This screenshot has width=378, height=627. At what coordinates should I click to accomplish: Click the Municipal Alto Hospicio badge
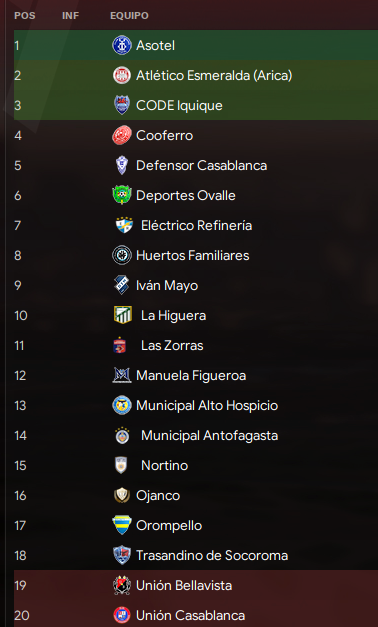click(122, 405)
